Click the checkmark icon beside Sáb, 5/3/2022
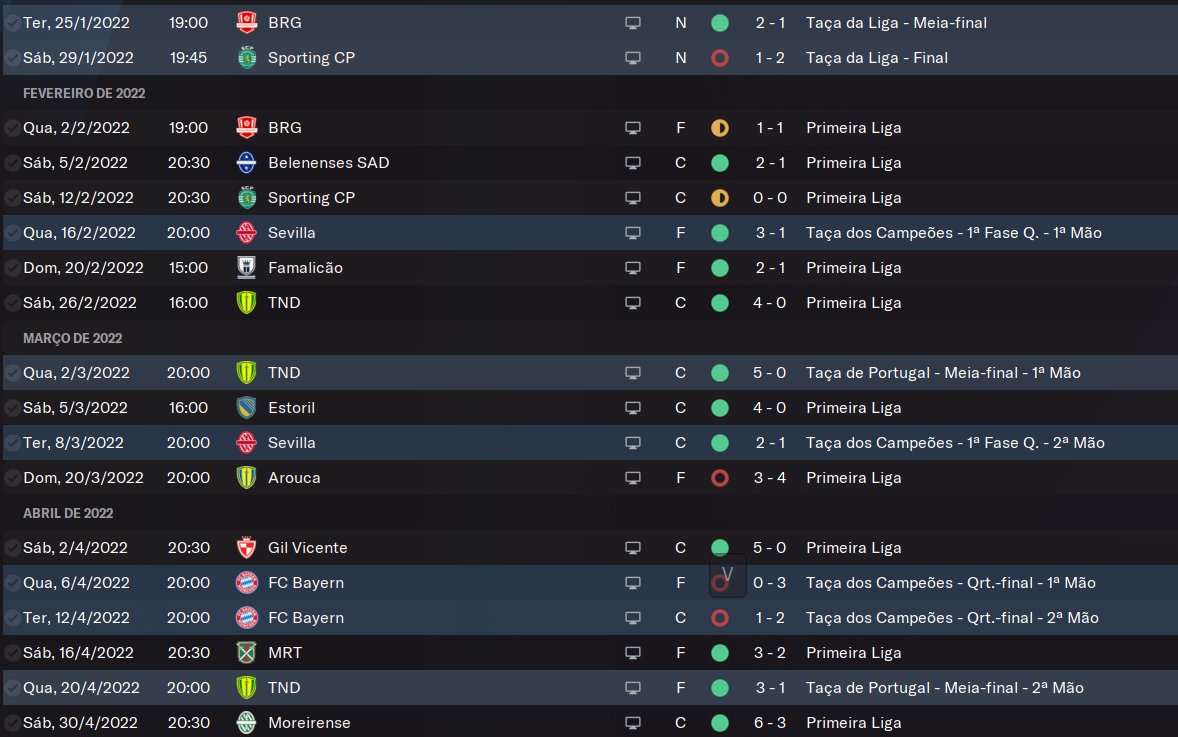 click(x=12, y=408)
